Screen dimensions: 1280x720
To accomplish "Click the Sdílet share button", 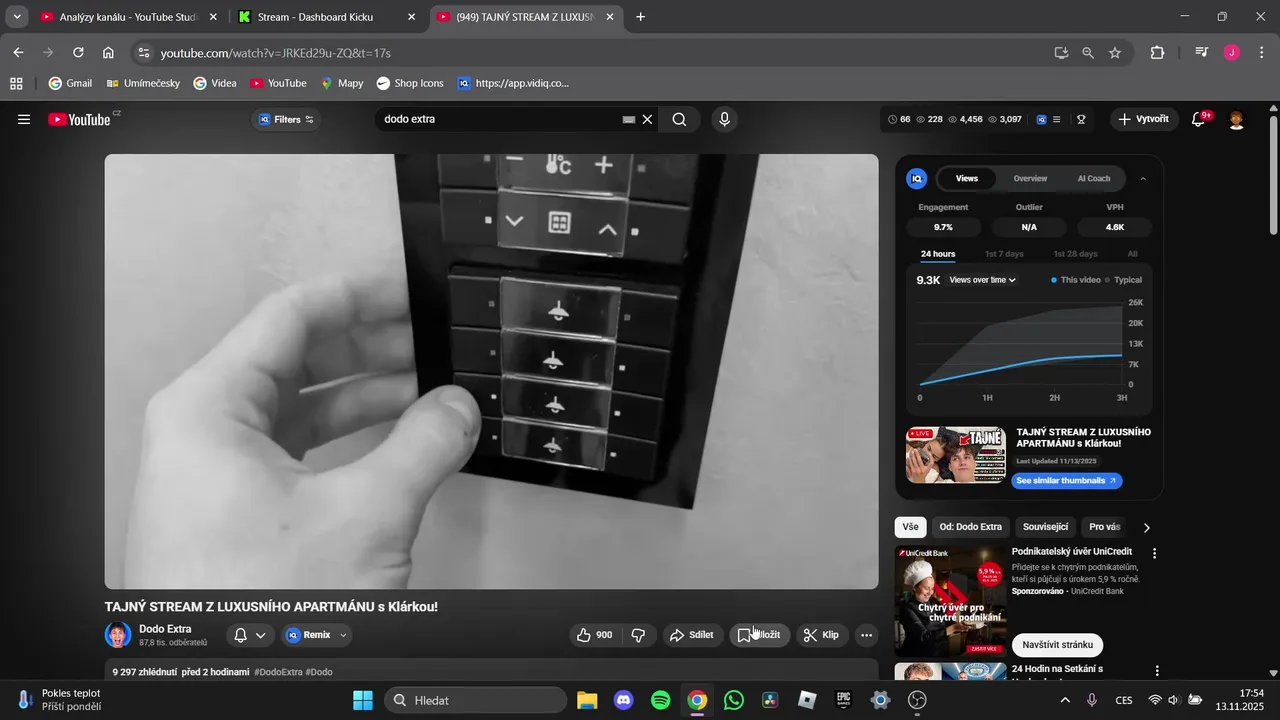I will [x=692, y=635].
